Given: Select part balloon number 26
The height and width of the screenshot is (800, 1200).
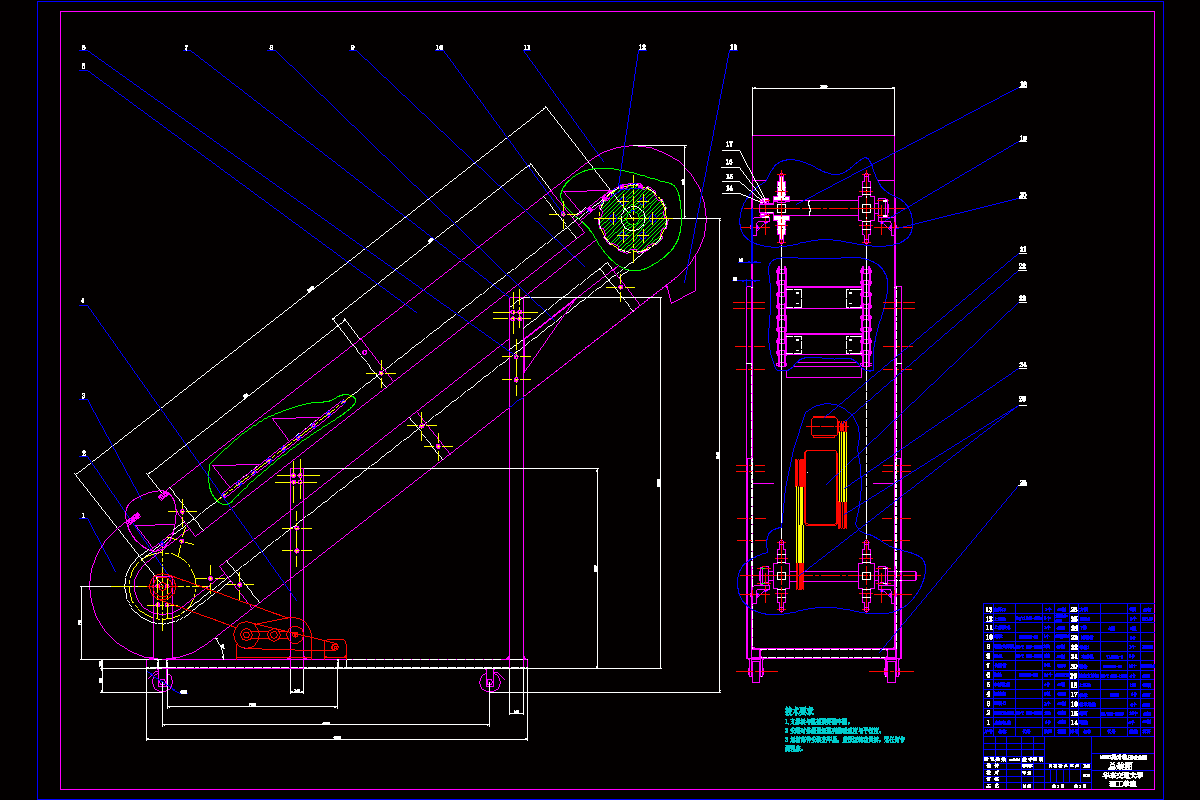Looking at the screenshot, I should pos(1022,484).
